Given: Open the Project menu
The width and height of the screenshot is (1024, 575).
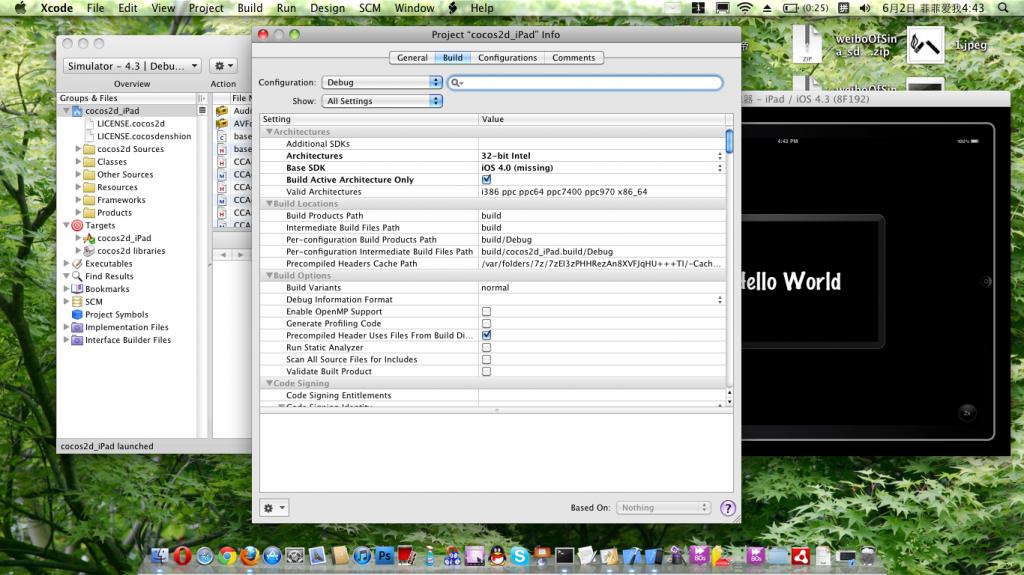Looking at the screenshot, I should point(206,8).
